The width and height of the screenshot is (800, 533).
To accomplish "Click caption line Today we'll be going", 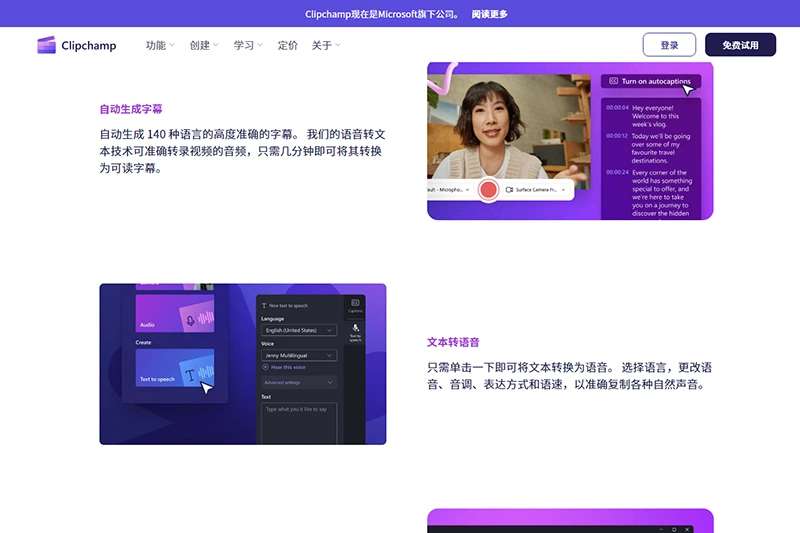I will pyautogui.click(x=661, y=148).
